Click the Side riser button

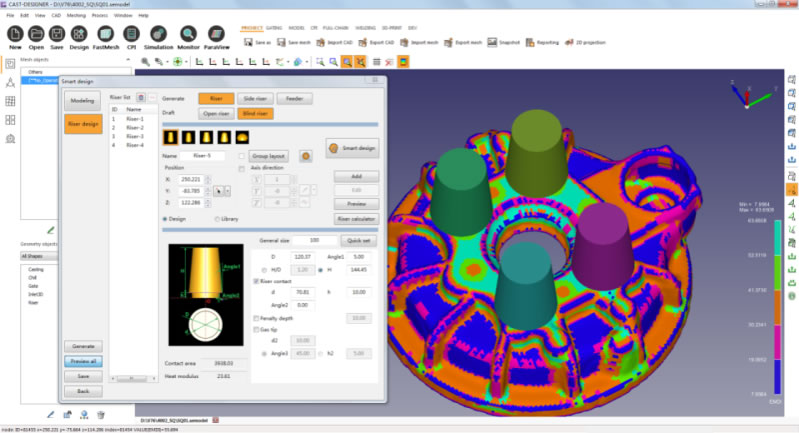(x=255, y=99)
